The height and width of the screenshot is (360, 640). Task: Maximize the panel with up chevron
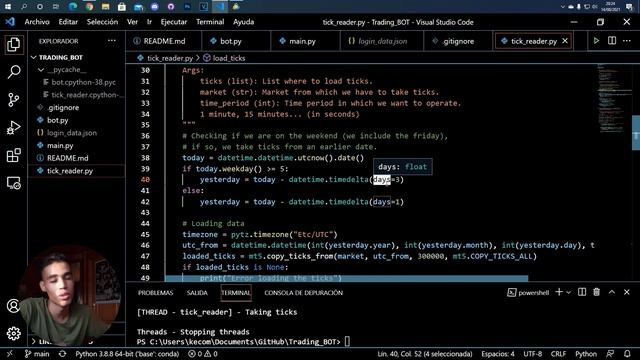612,292
